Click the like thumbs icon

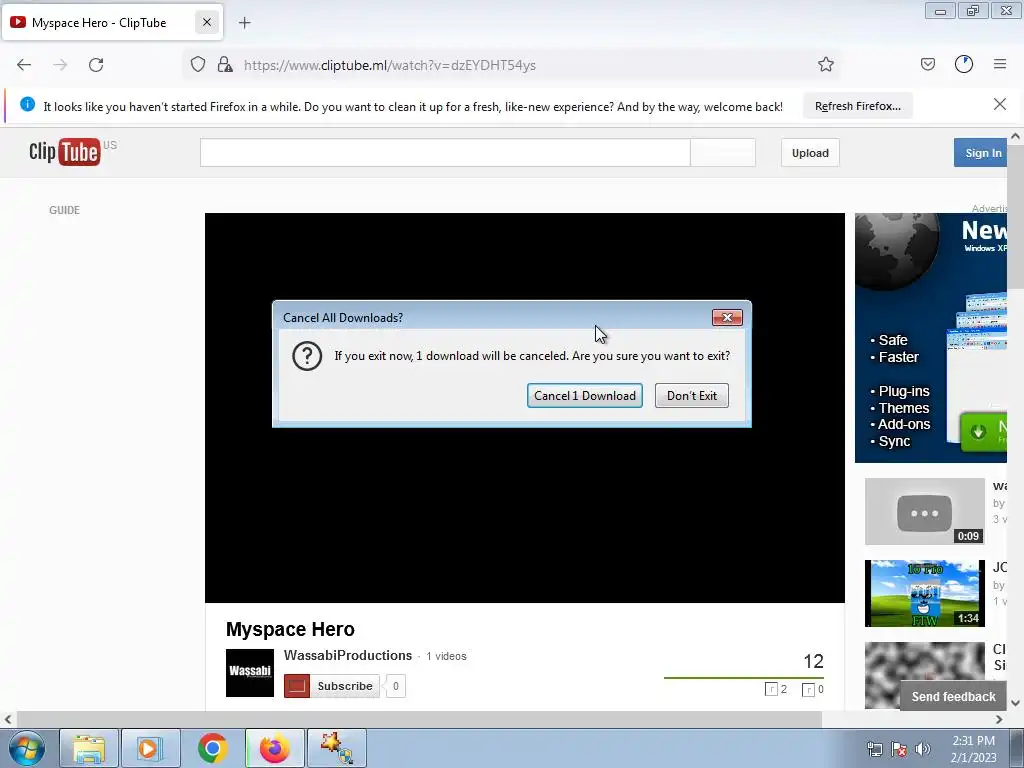(x=771, y=689)
